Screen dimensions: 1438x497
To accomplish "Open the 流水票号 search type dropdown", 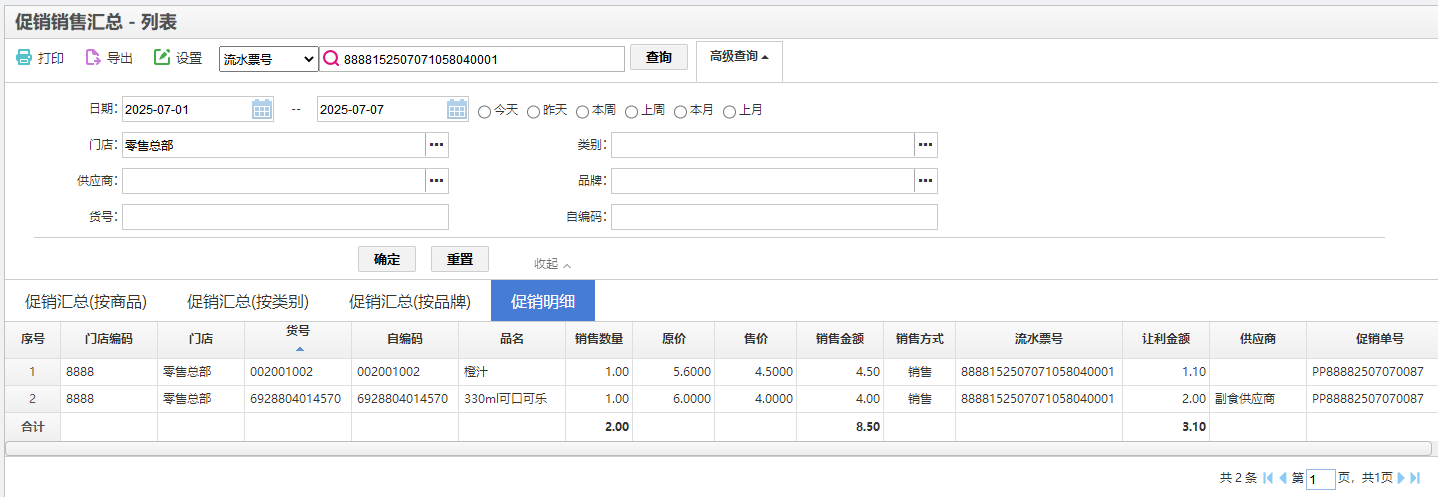I will [x=268, y=59].
